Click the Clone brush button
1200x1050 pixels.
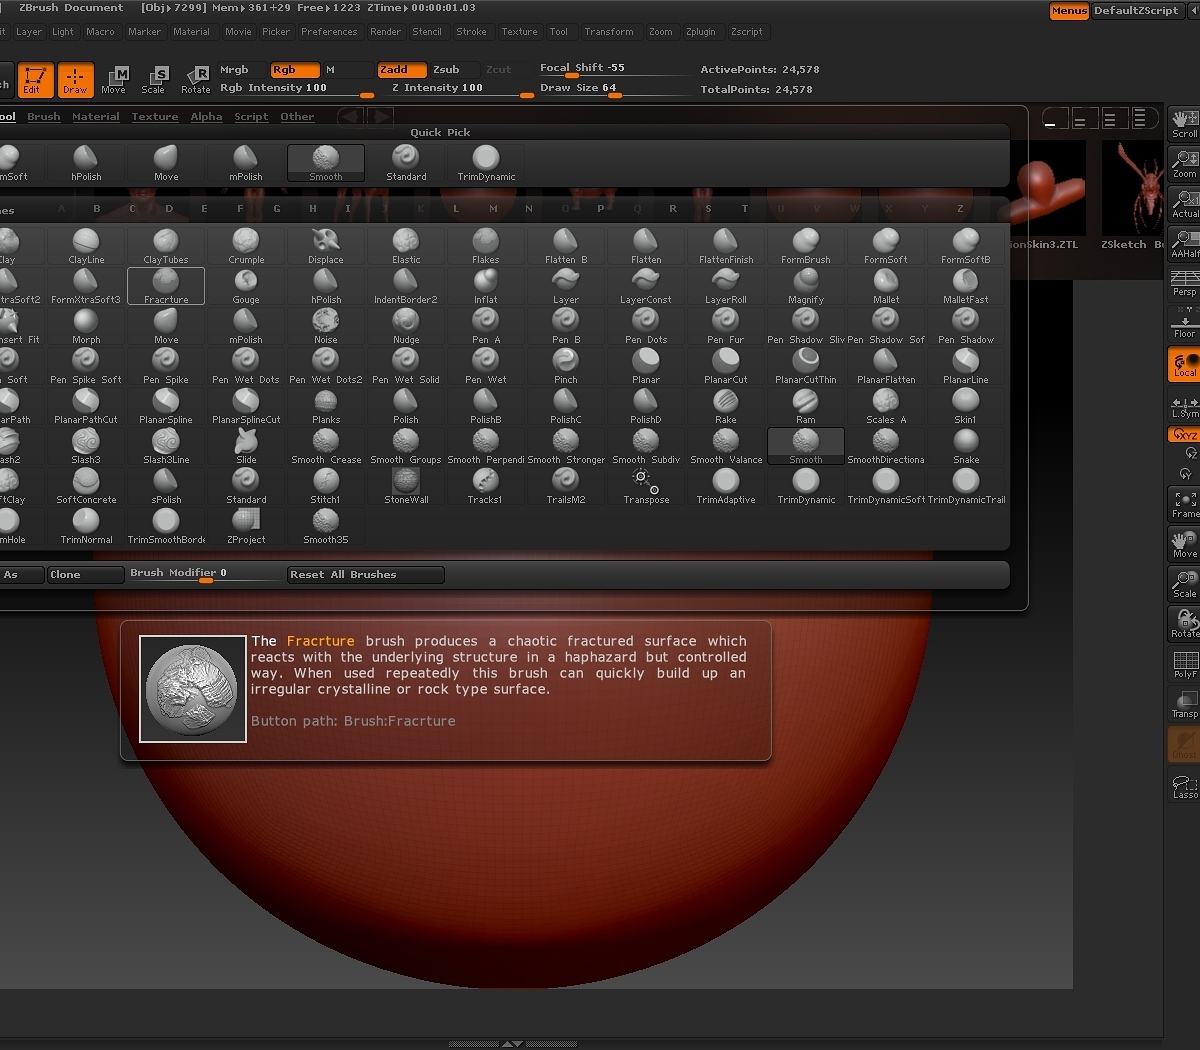[86, 575]
